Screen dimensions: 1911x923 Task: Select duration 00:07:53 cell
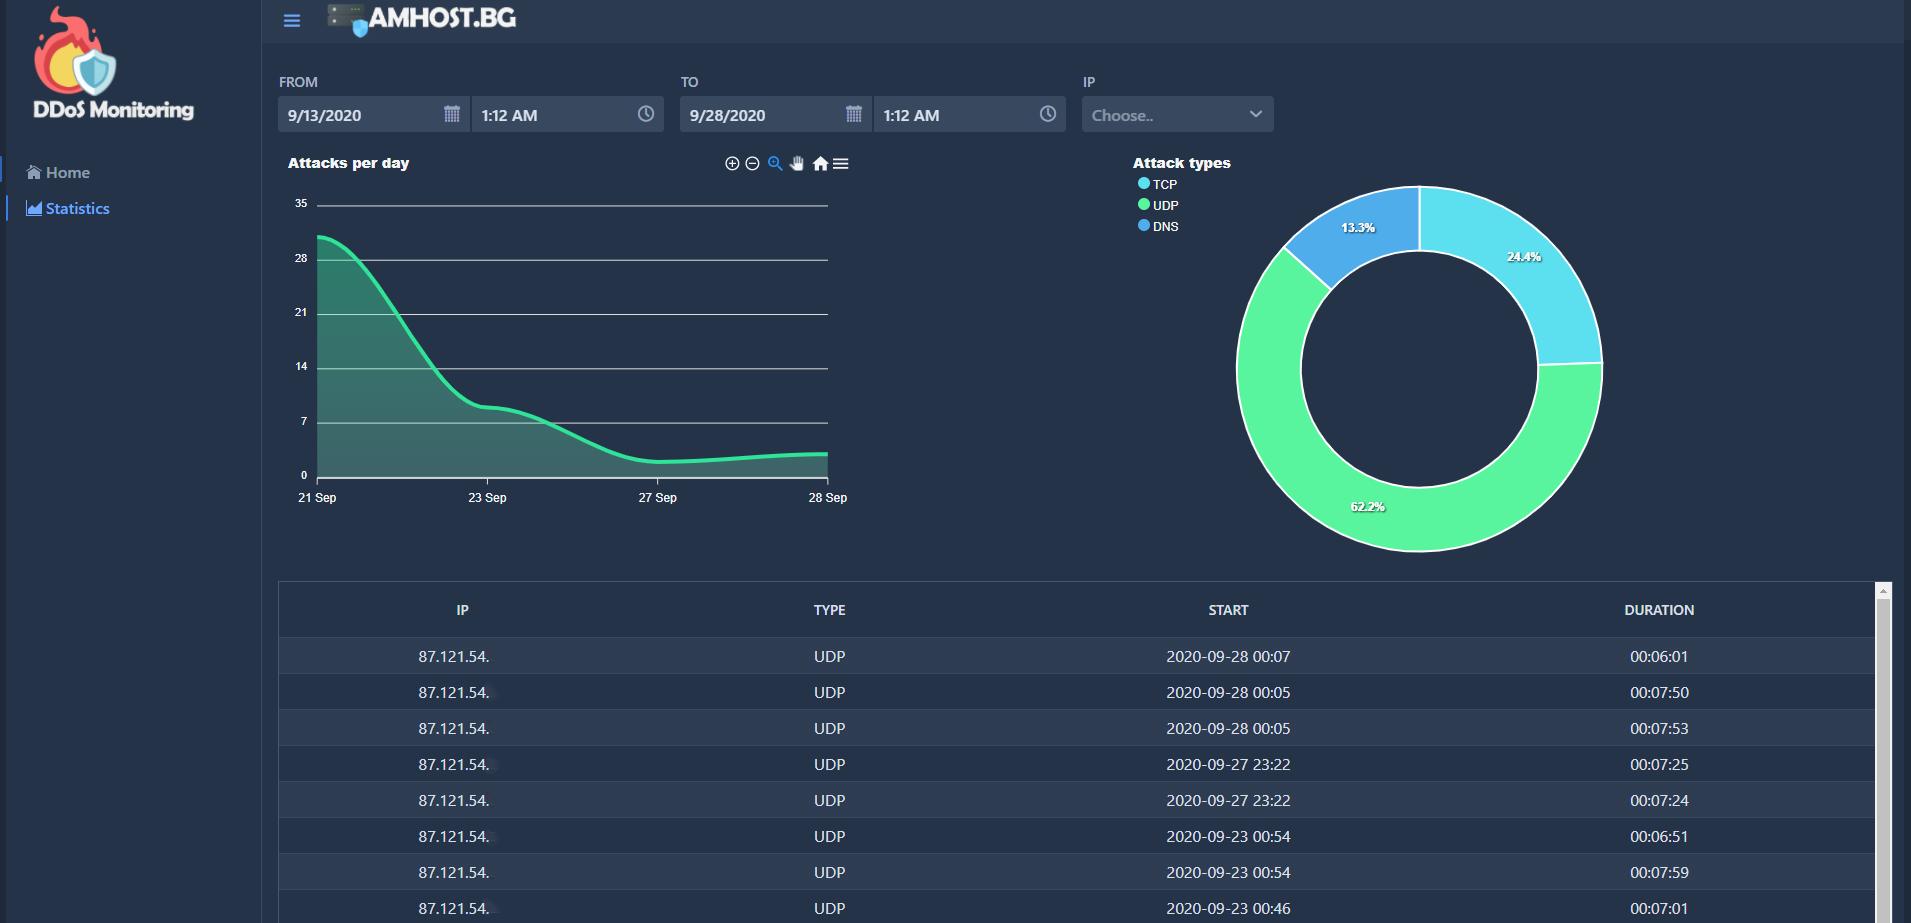coord(1659,728)
